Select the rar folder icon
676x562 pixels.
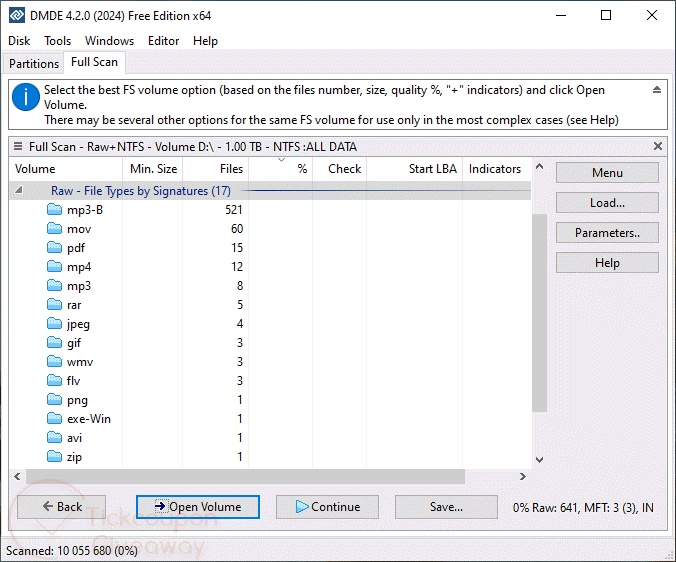pyautogui.click(x=54, y=304)
